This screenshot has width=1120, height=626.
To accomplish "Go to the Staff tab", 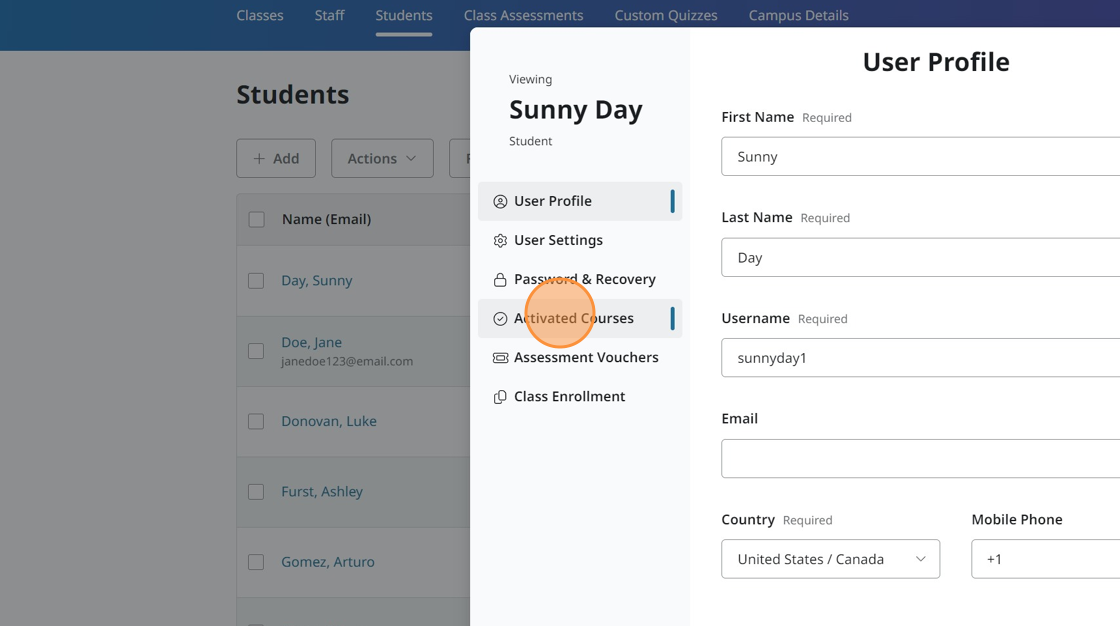I will pos(329,15).
